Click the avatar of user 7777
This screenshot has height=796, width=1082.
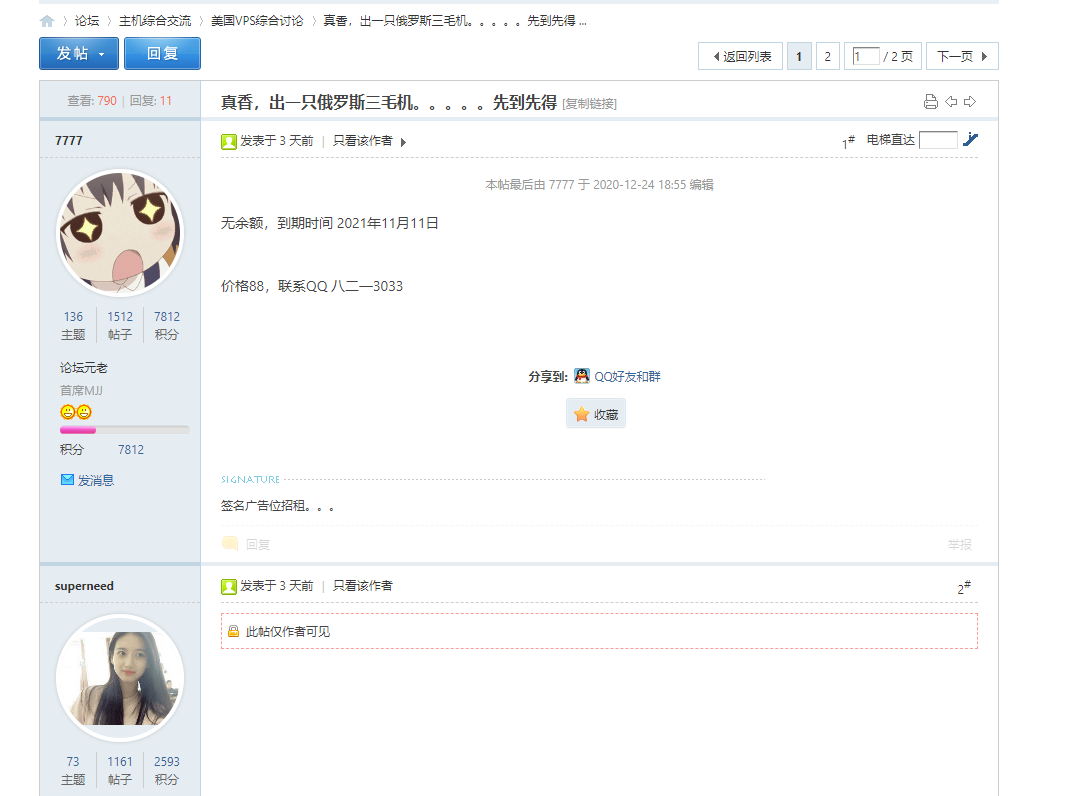(120, 232)
